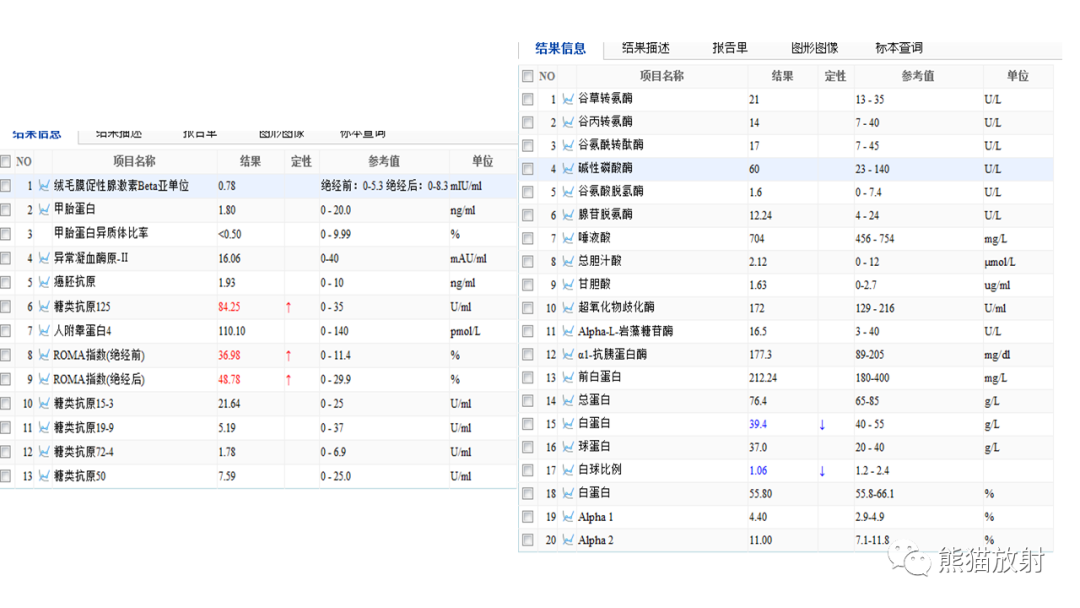The width and height of the screenshot is (1080, 608).
Task: Open trend chart icon for 糖类抗原125
Action: point(44,306)
